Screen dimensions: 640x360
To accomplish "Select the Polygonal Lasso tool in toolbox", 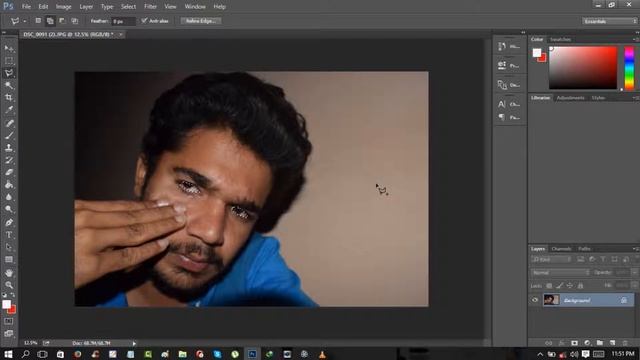I will (9, 73).
